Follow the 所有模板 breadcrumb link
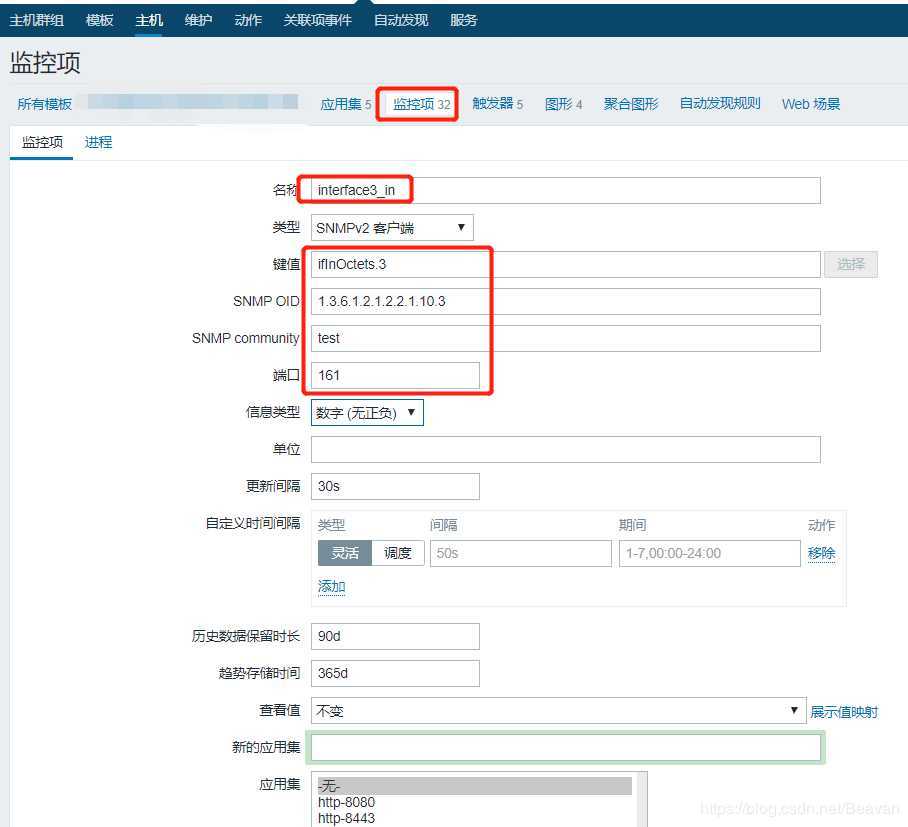The height and width of the screenshot is (827, 908). [45, 104]
